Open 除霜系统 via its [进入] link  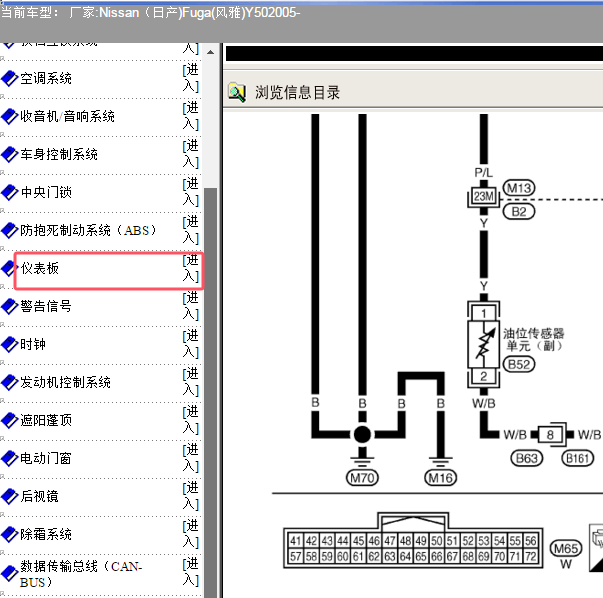point(191,534)
